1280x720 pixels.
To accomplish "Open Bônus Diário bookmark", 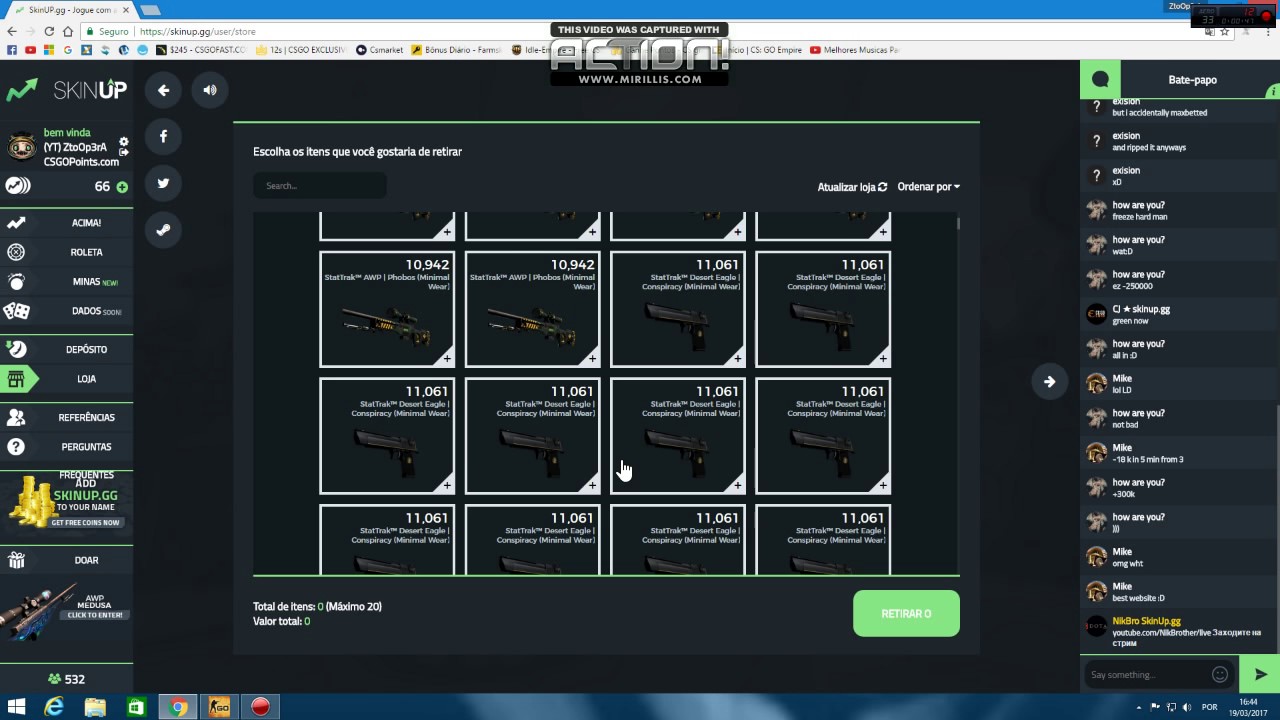I will click(x=456, y=50).
